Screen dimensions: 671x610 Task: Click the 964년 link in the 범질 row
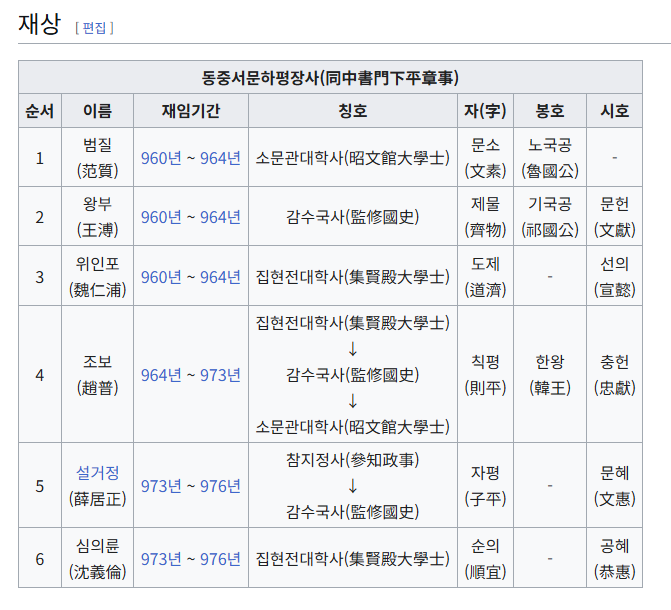tap(220, 158)
